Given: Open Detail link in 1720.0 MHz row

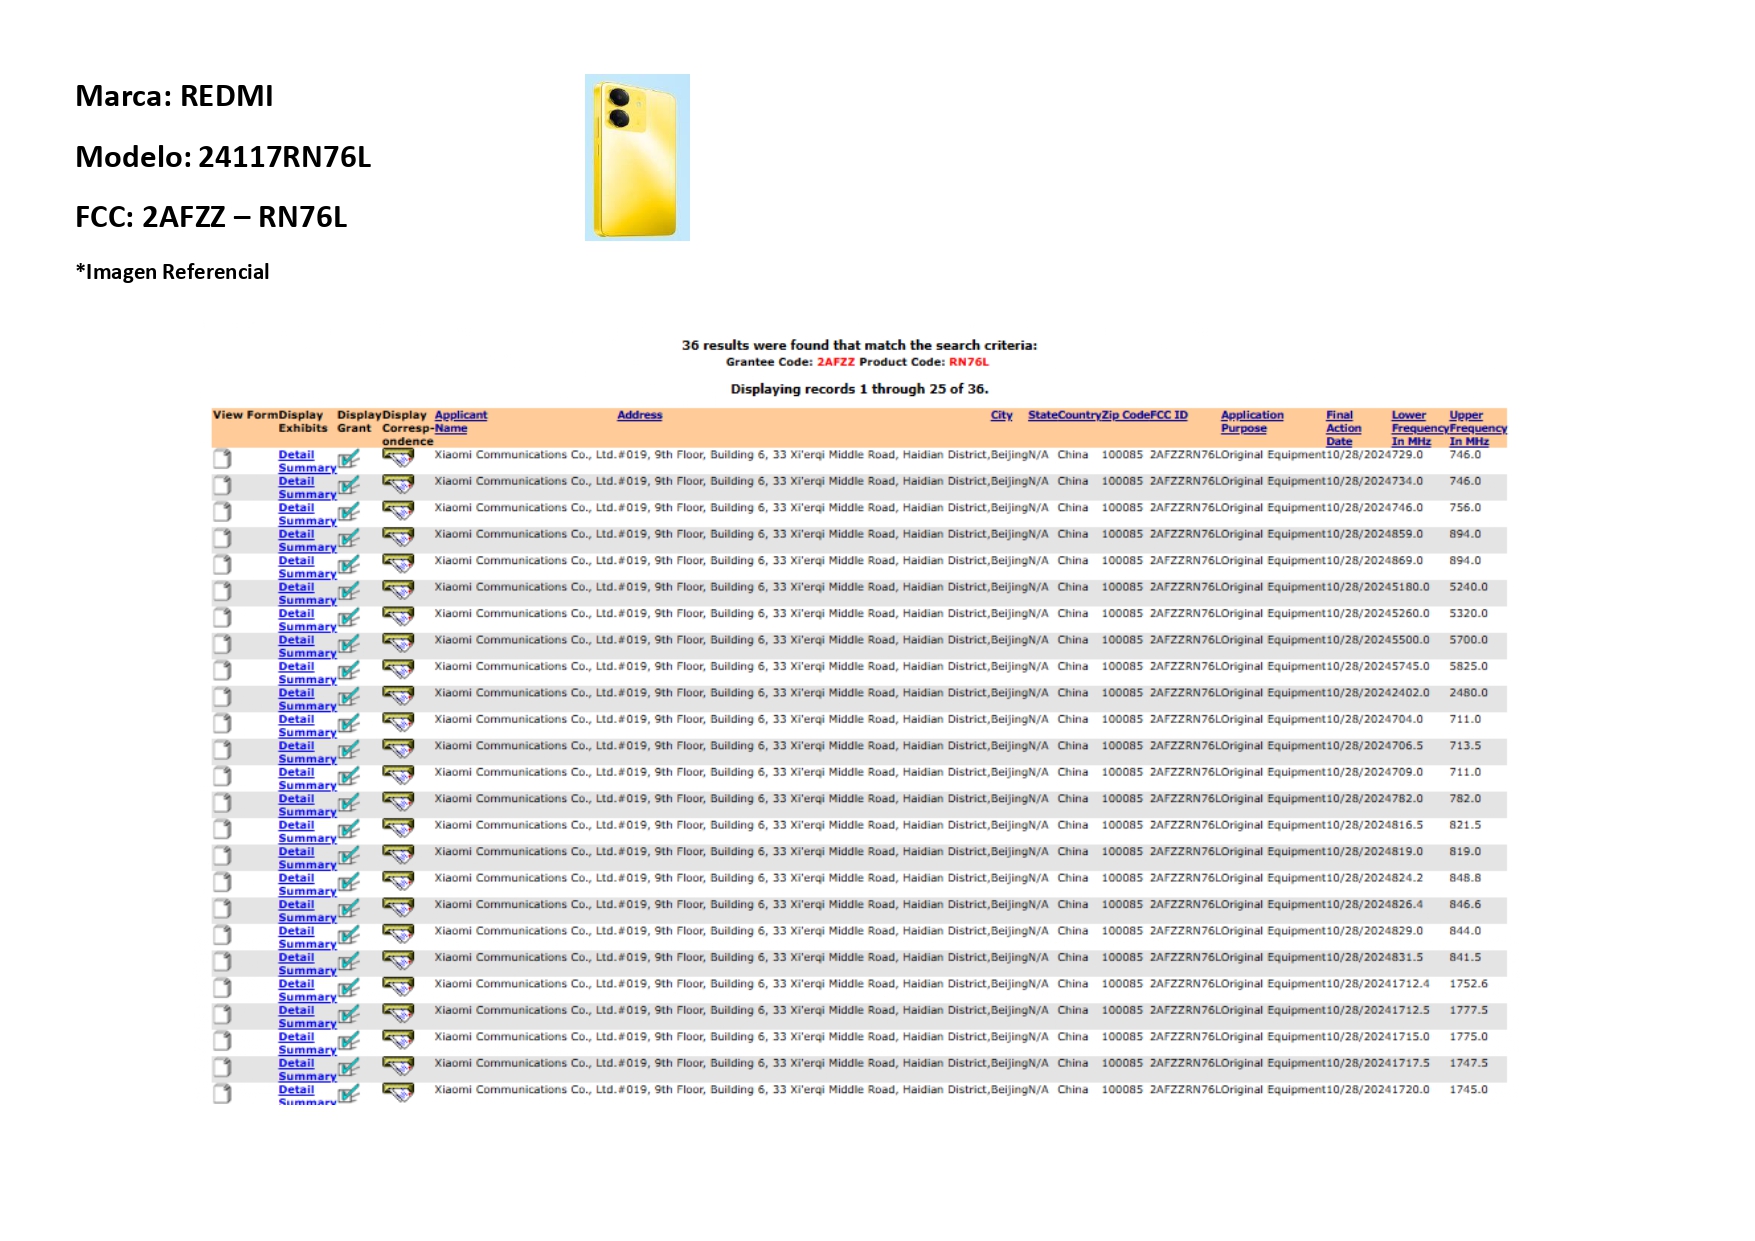Looking at the screenshot, I should click(296, 1090).
